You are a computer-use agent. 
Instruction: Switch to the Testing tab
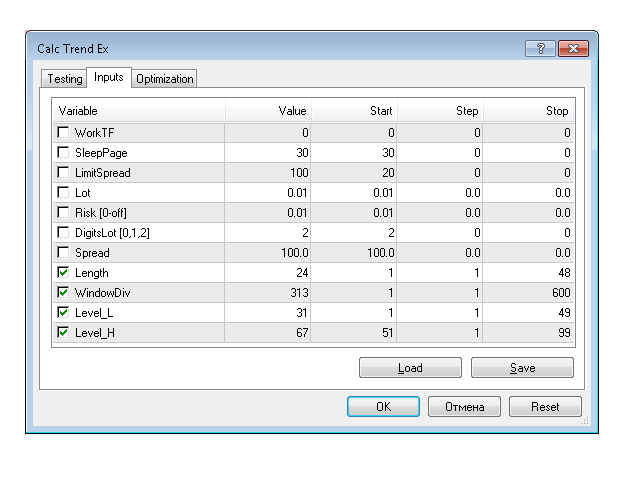pos(65,79)
